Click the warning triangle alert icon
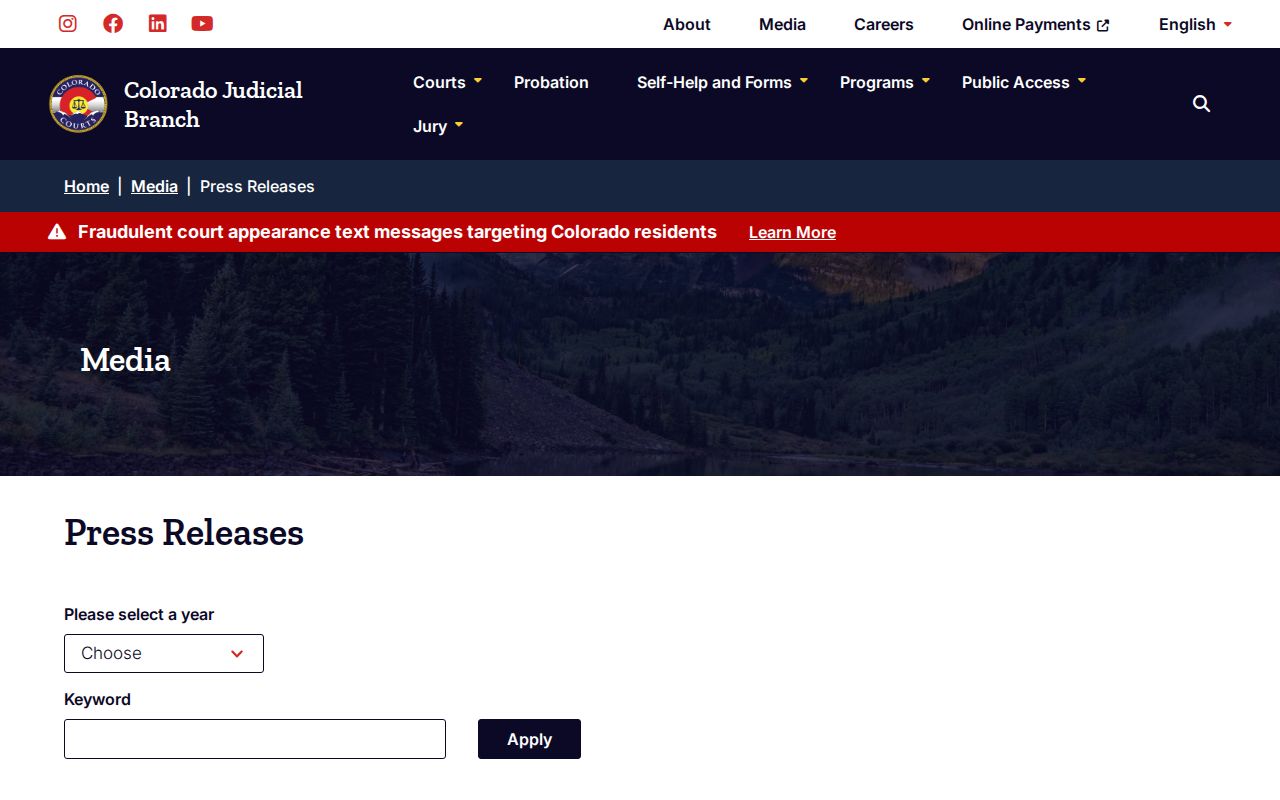The width and height of the screenshot is (1280, 800). 57,232
